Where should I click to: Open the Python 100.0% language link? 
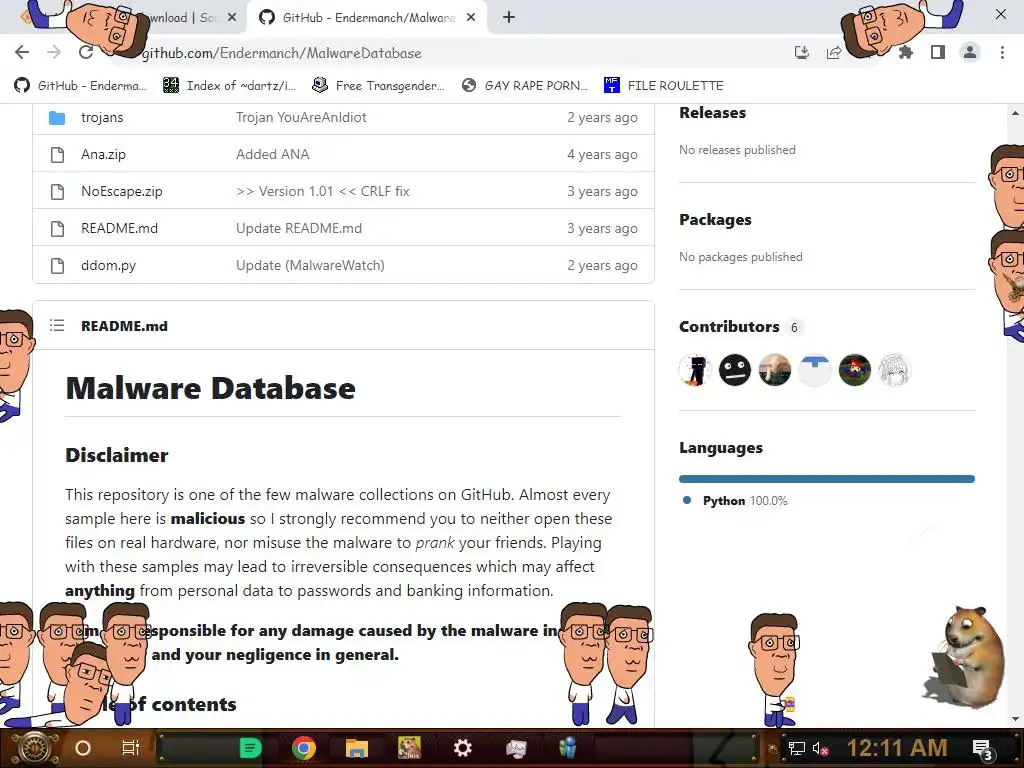click(735, 501)
